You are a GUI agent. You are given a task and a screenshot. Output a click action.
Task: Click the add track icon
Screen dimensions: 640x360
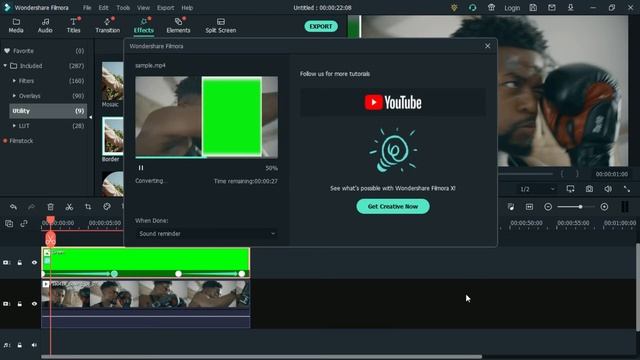pyautogui.click(x=9, y=223)
